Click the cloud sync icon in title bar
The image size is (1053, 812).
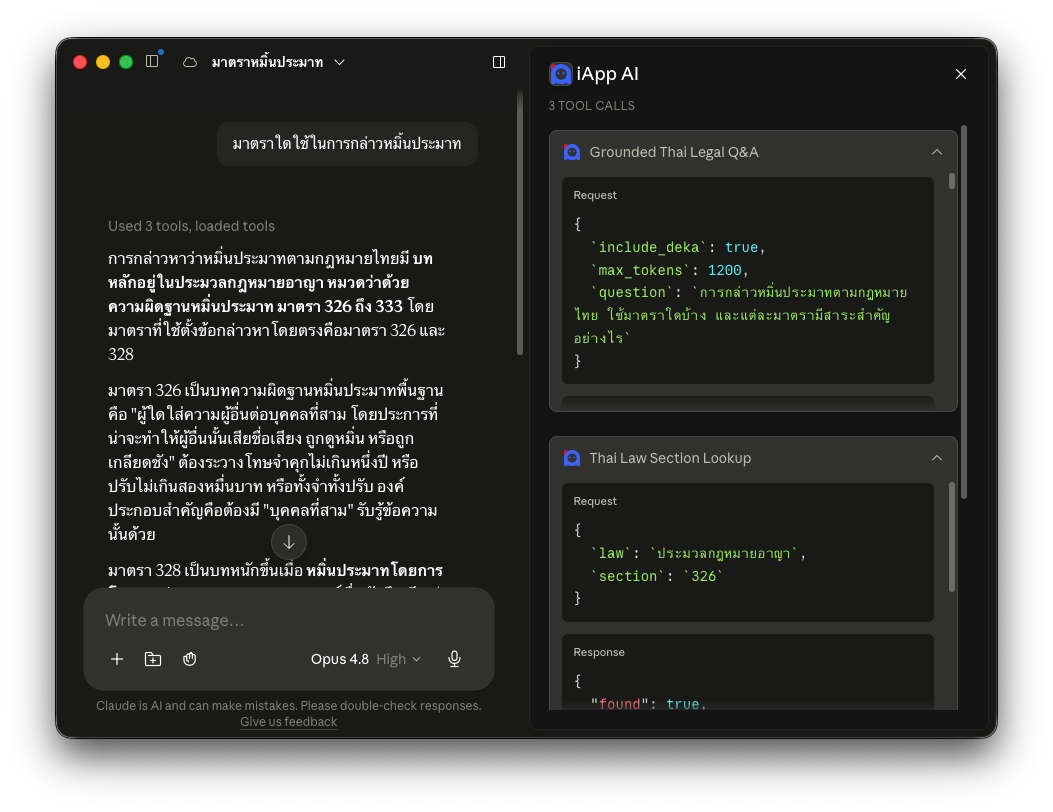(190, 62)
